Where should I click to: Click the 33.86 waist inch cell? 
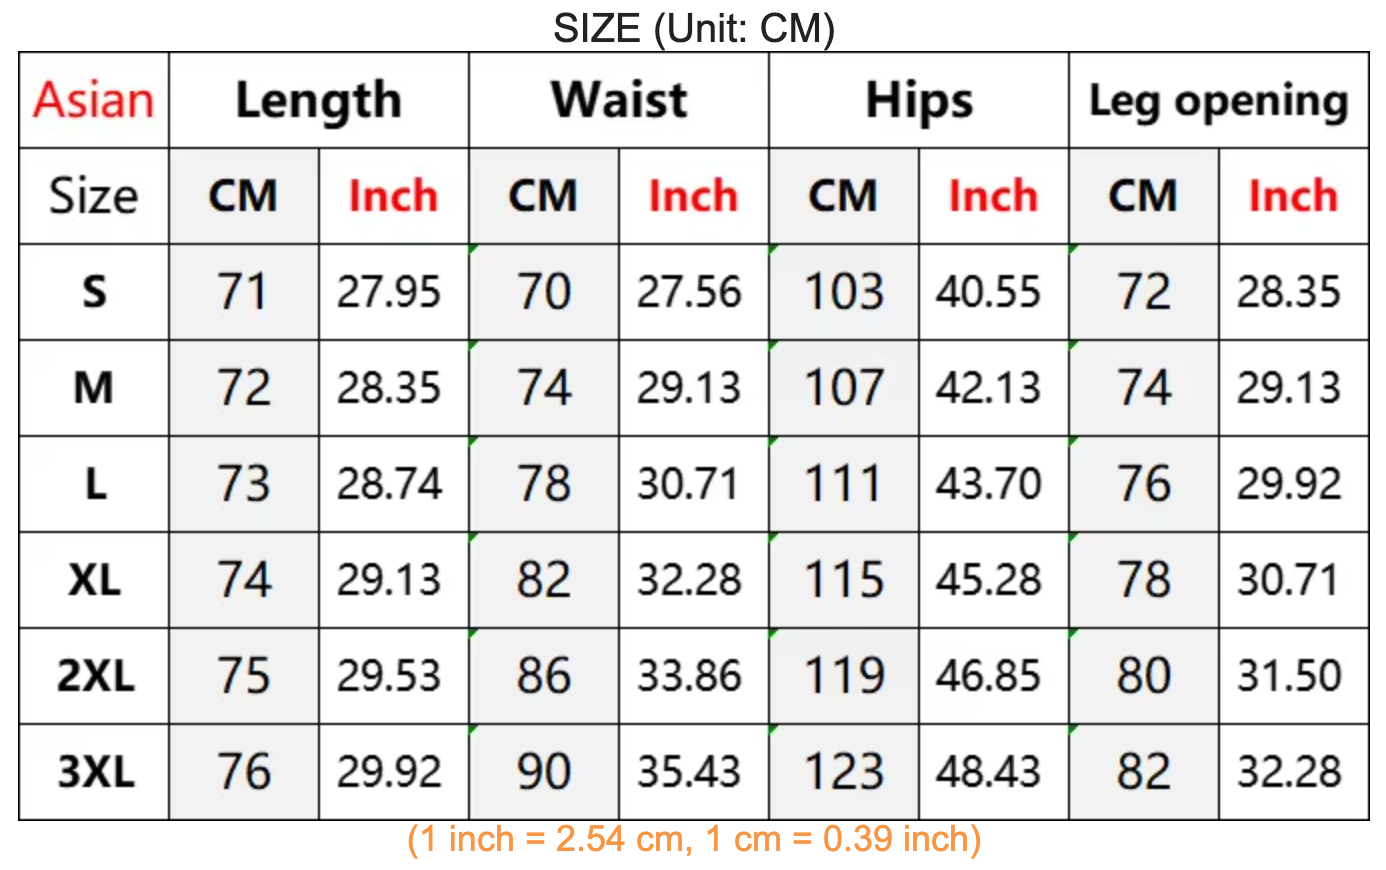pos(689,676)
